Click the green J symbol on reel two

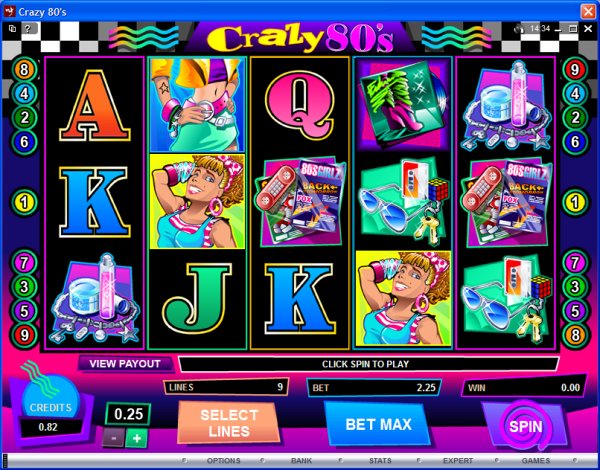[x=197, y=299]
